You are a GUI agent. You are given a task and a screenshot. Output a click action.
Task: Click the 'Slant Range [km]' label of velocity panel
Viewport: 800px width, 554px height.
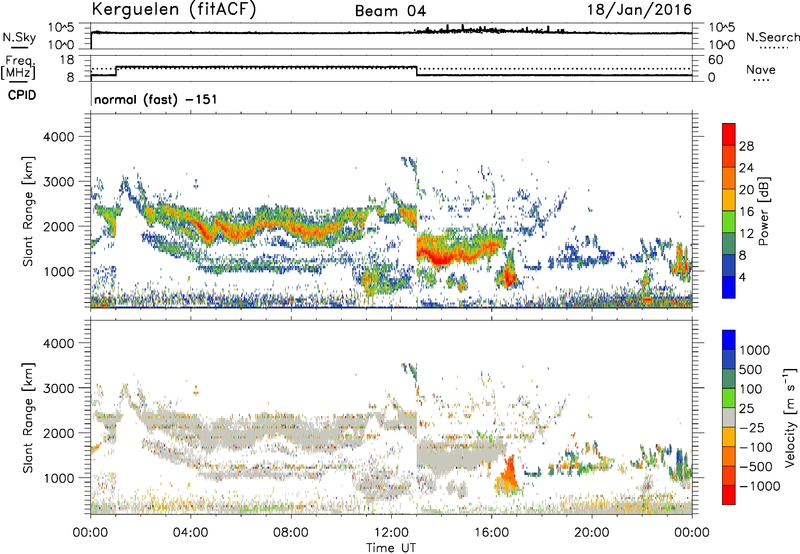click(x=28, y=417)
